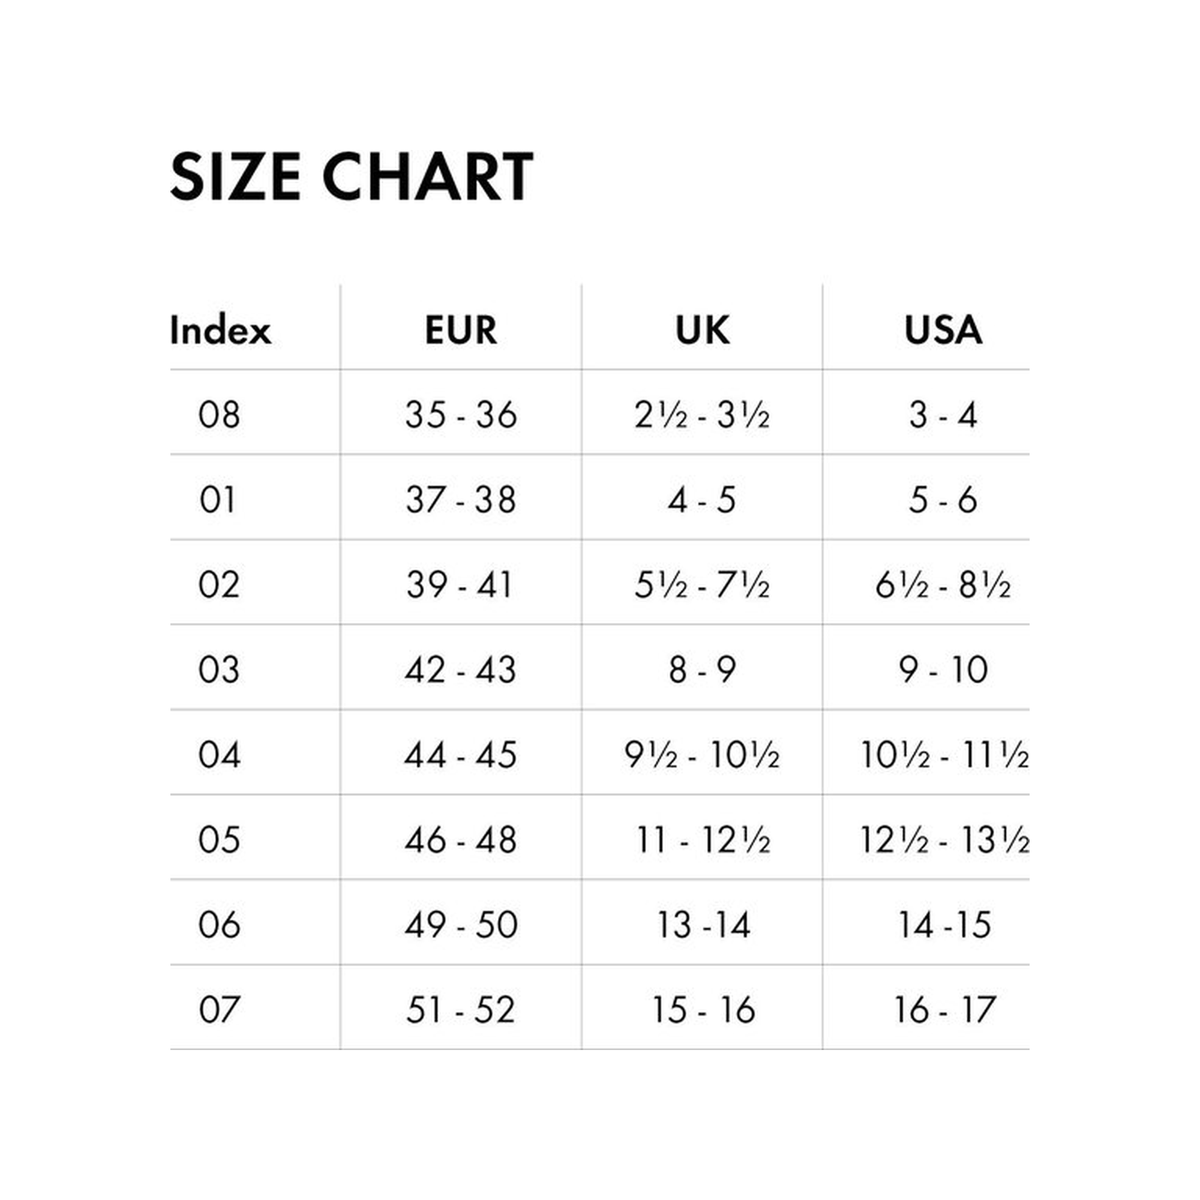
Task: Click USA size 16 - 17 cell
Action: (944, 1009)
